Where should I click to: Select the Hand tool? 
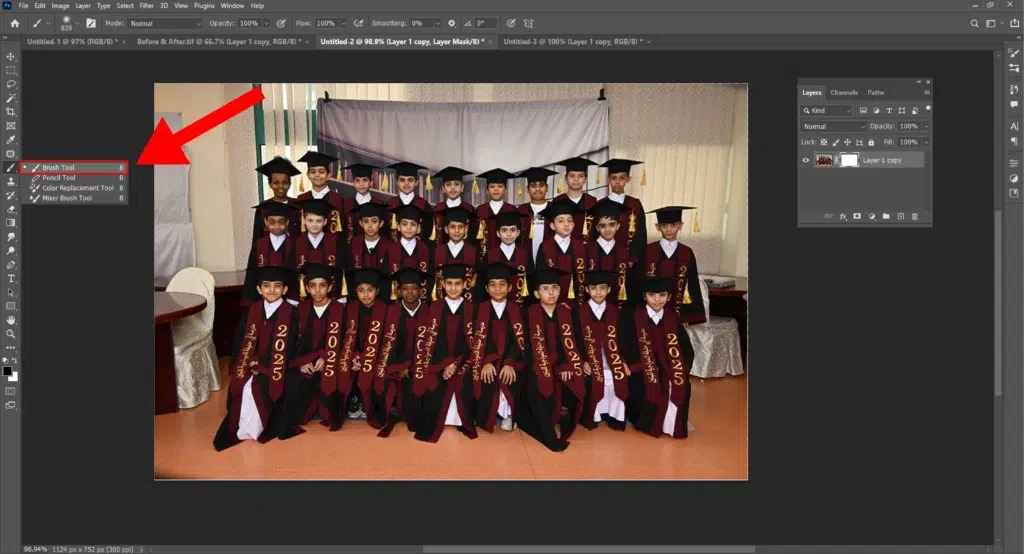(11, 320)
